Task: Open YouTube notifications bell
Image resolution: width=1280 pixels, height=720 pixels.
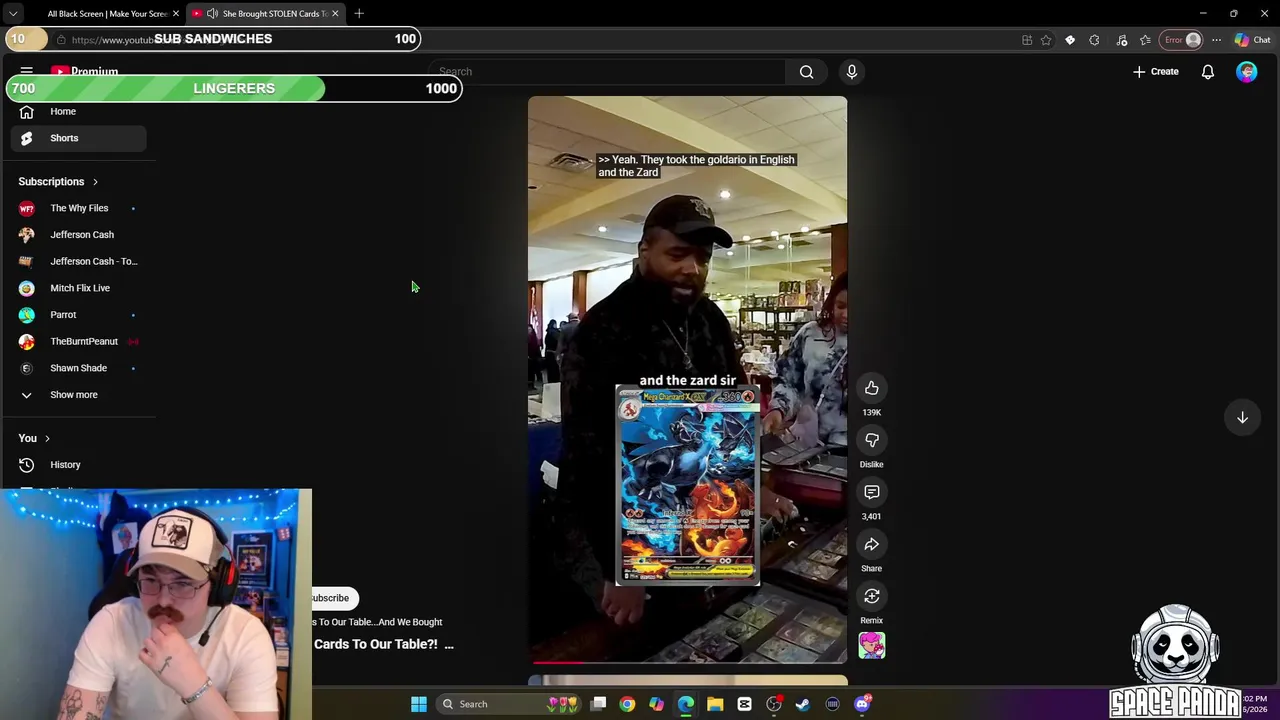Action: [1208, 72]
